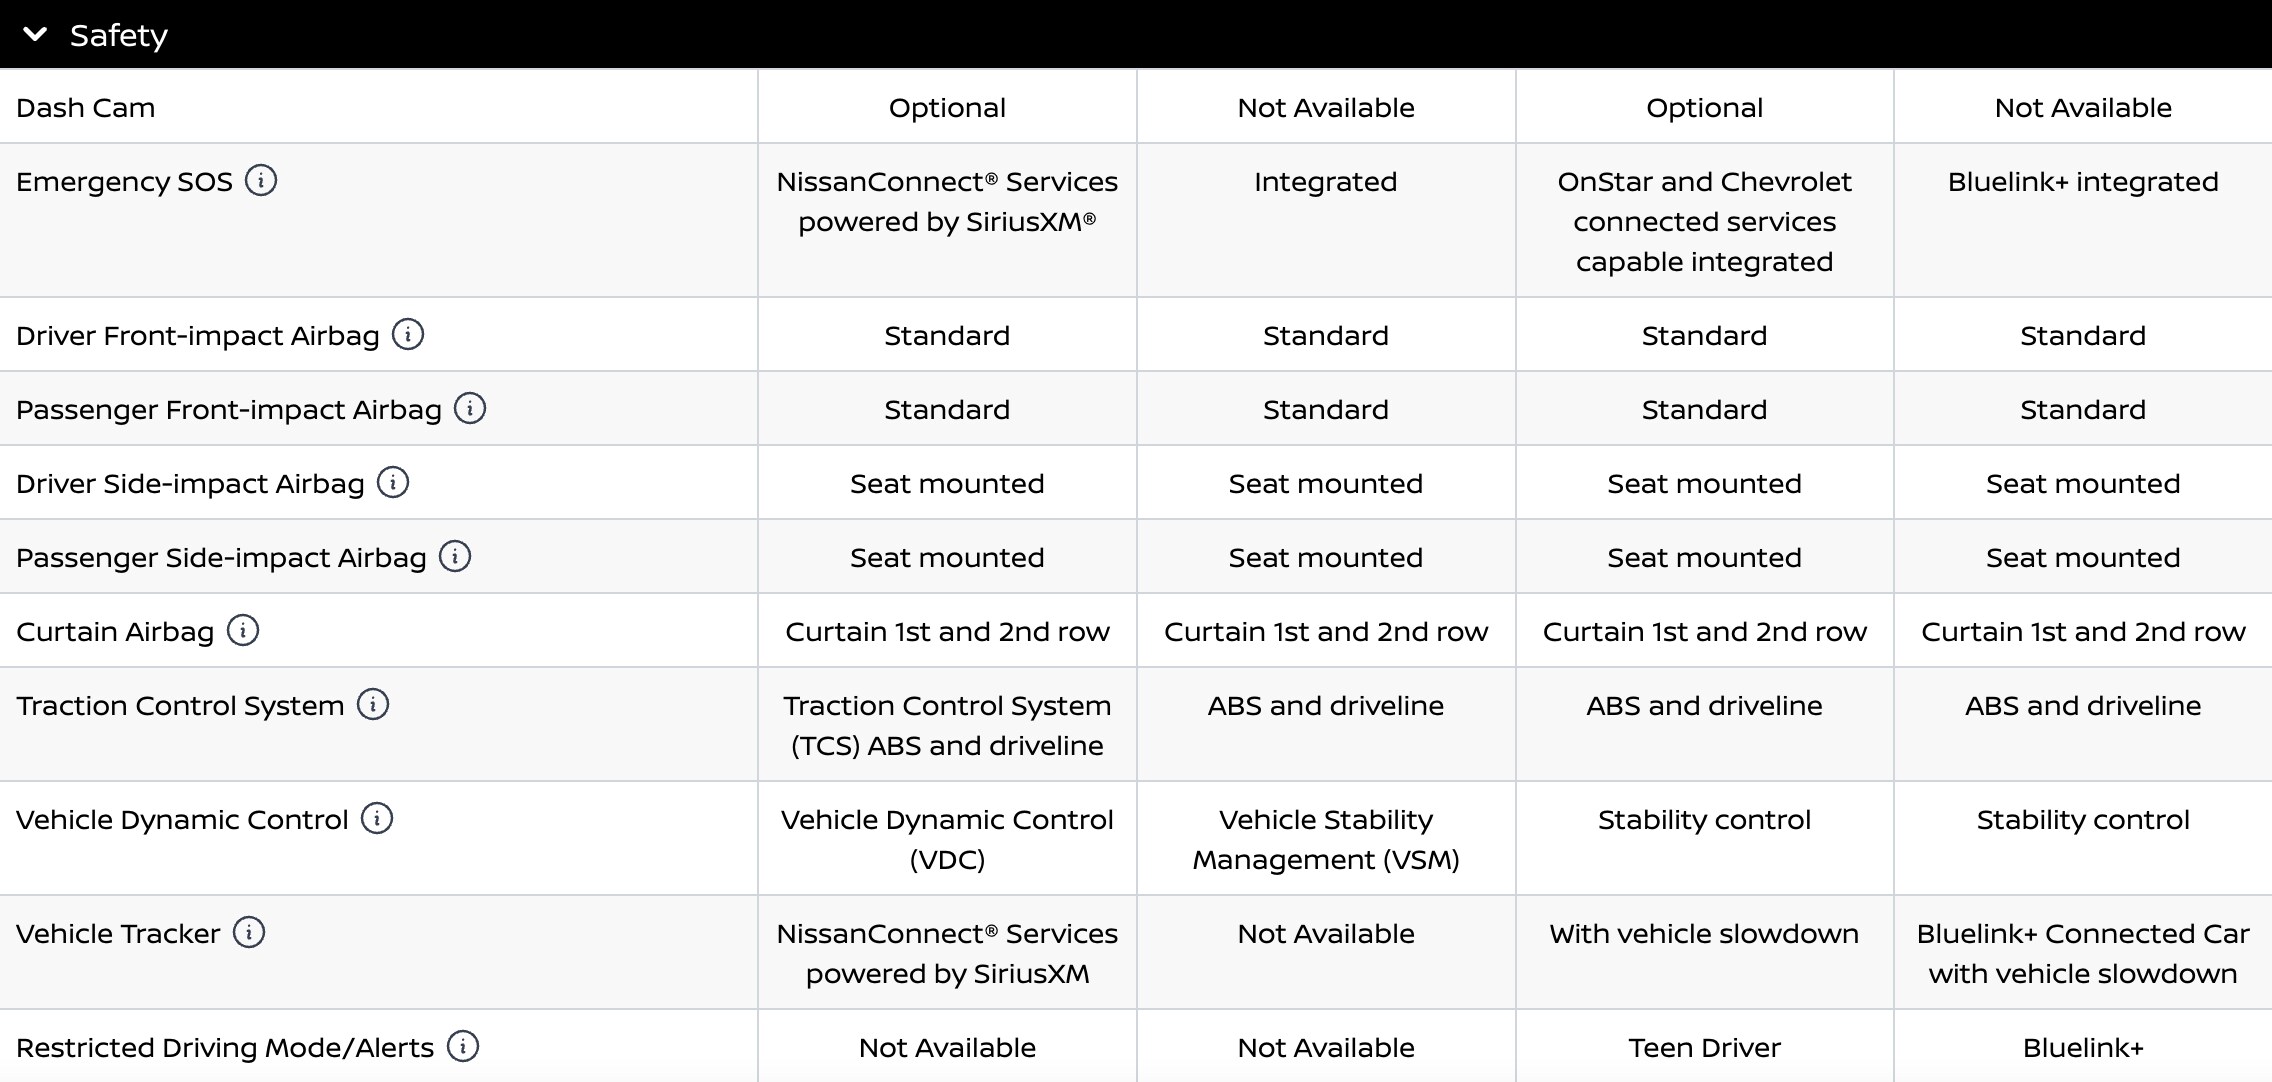Image resolution: width=2272 pixels, height=1082 pixels.
Task: Show Restricted Driving Mode/Alerts info icon
Action: point(463,1046)
